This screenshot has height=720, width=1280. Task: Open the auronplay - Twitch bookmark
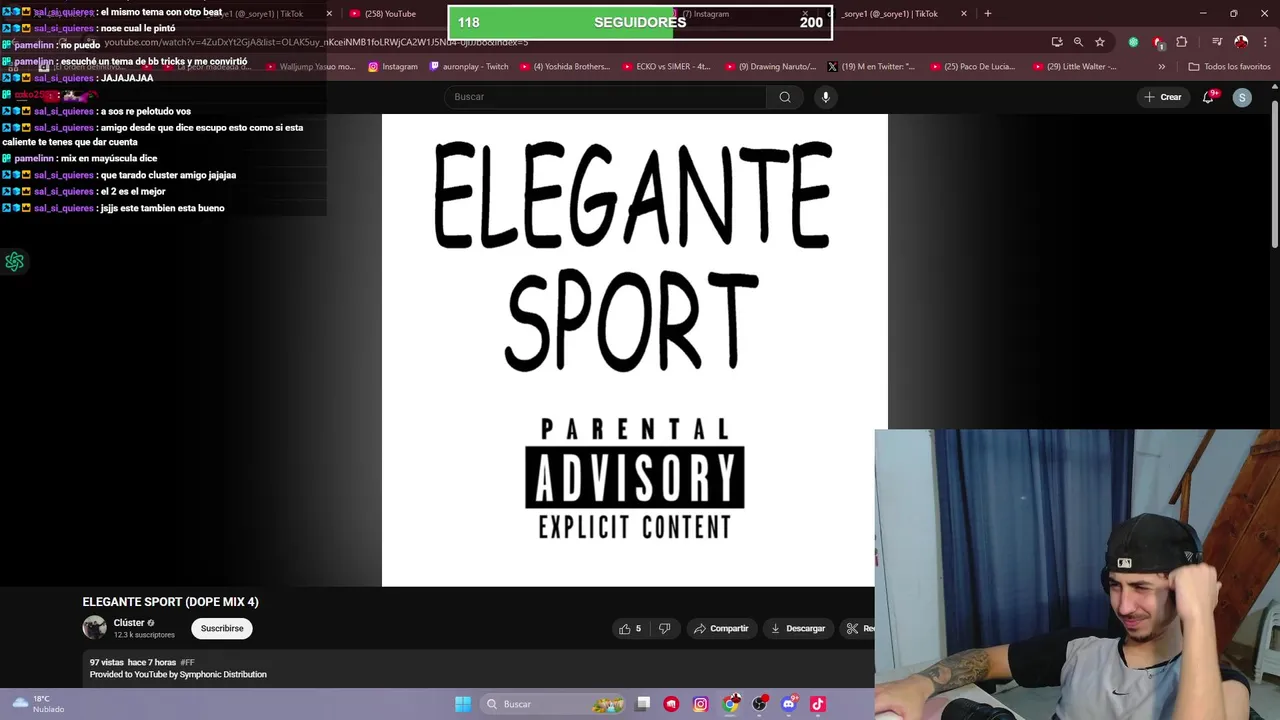point(468,67)
